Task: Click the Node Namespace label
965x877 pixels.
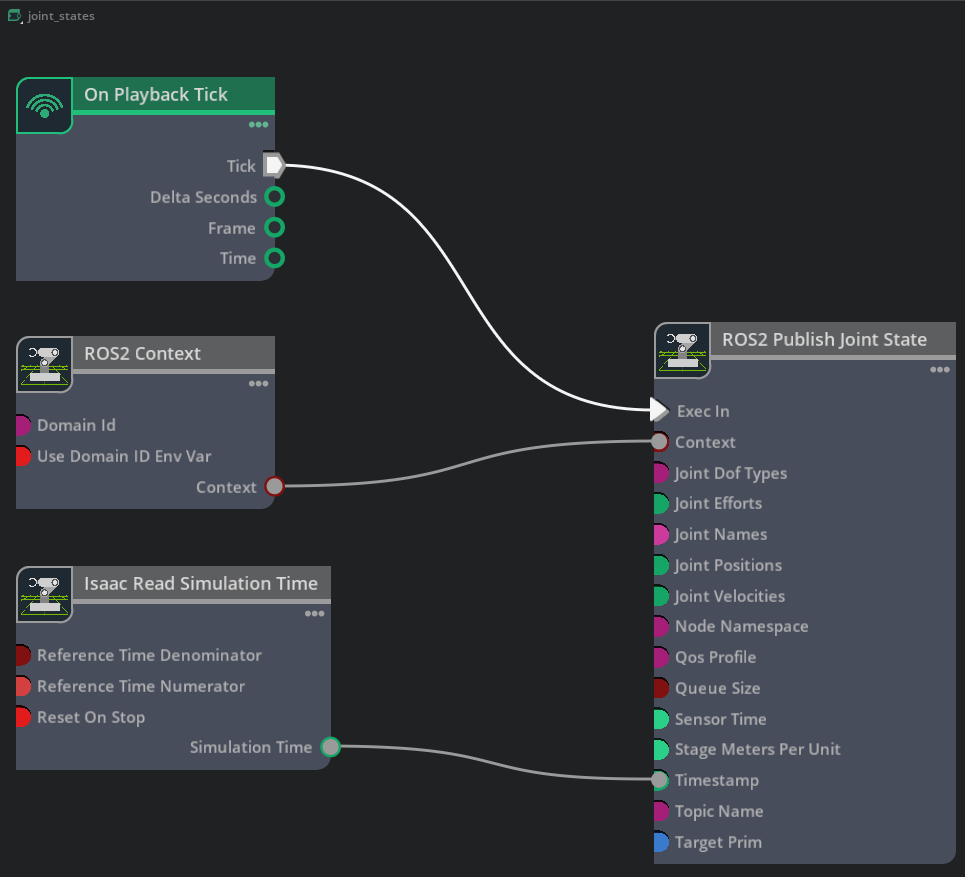Action: coord(742,627)
